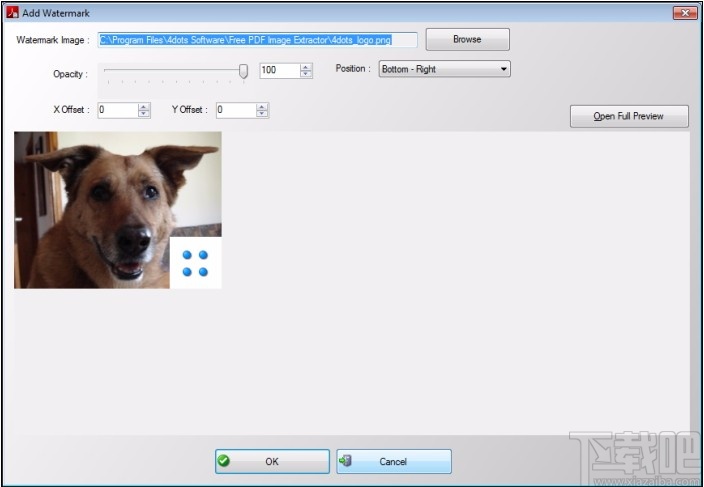Confirm with the OK button
The width and height of the screenshot is (704, 487).
point(272,461)
